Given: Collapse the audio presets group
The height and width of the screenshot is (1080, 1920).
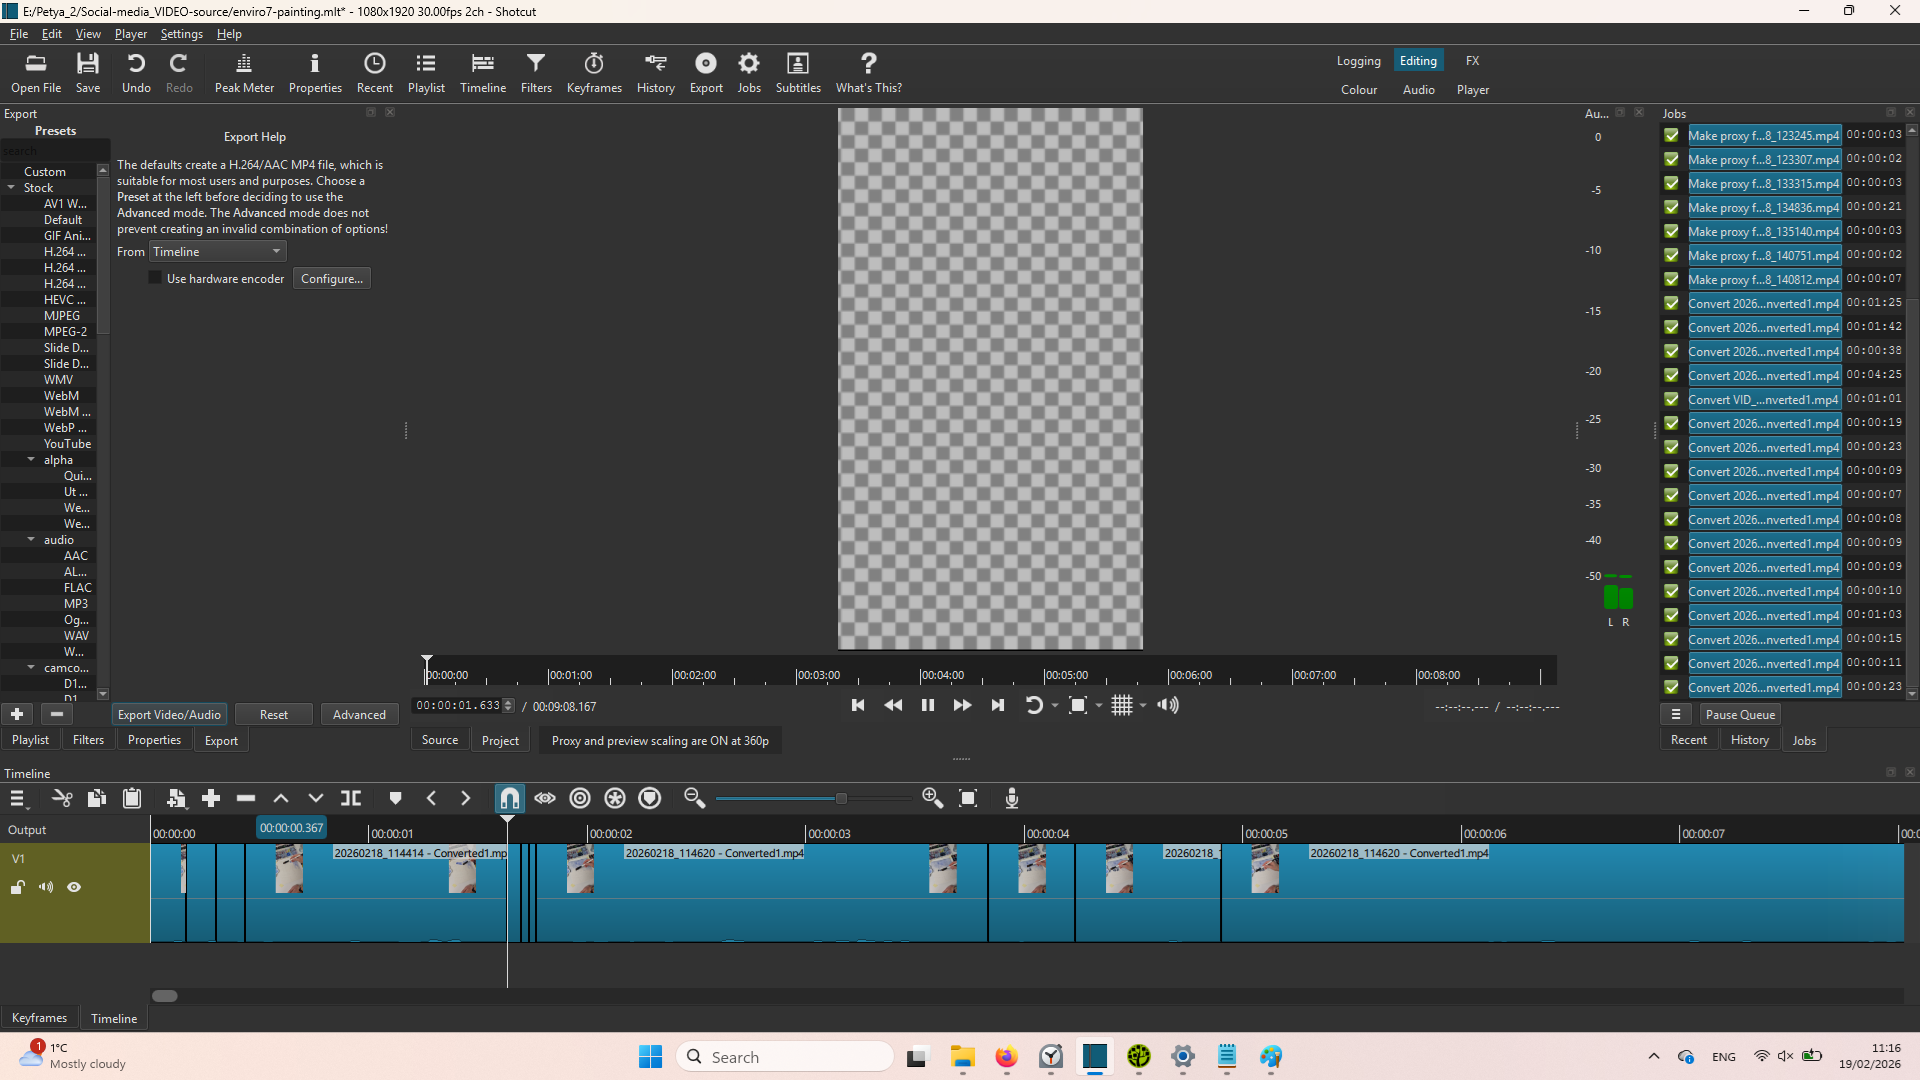Looking at the screenshot, I should point(31,539).
